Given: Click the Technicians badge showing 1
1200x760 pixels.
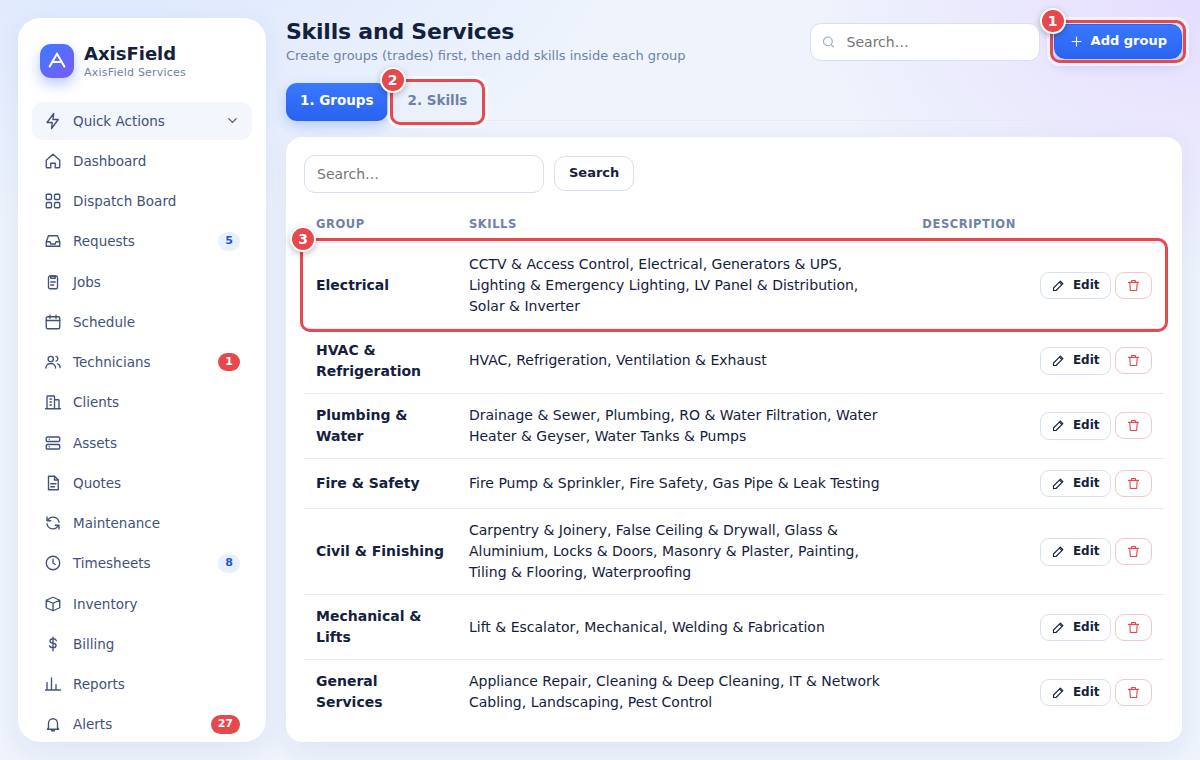Looking at the screenshot, I should [229, 362].
